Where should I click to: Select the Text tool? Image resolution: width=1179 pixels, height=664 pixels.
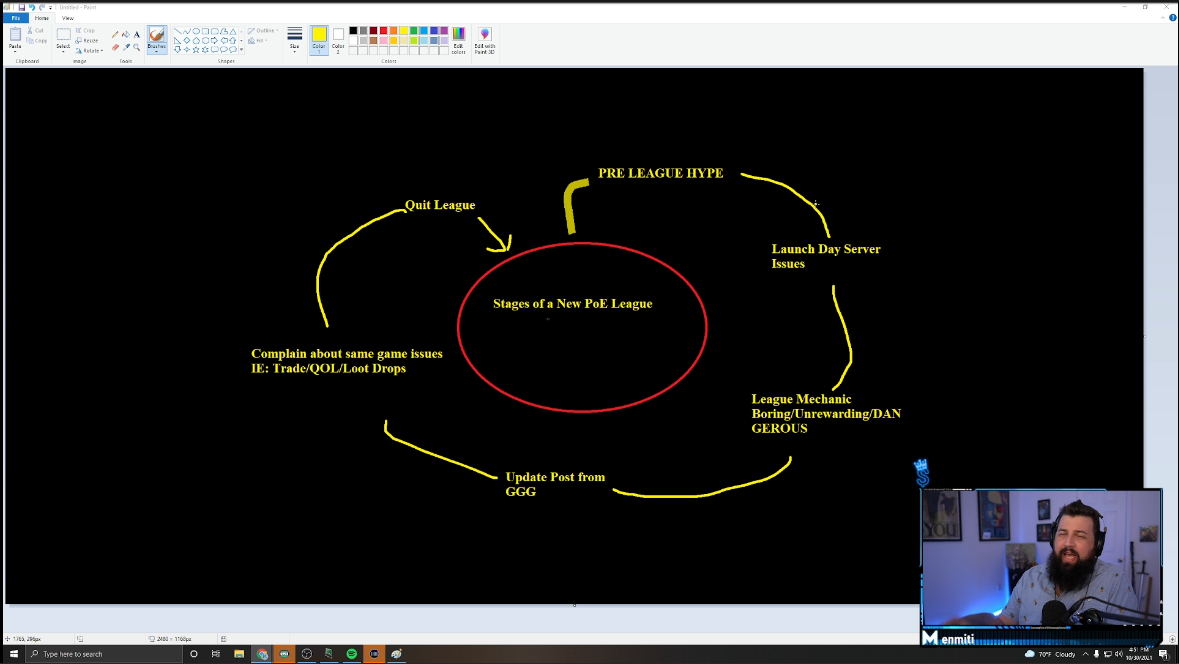tap(137, 34)
